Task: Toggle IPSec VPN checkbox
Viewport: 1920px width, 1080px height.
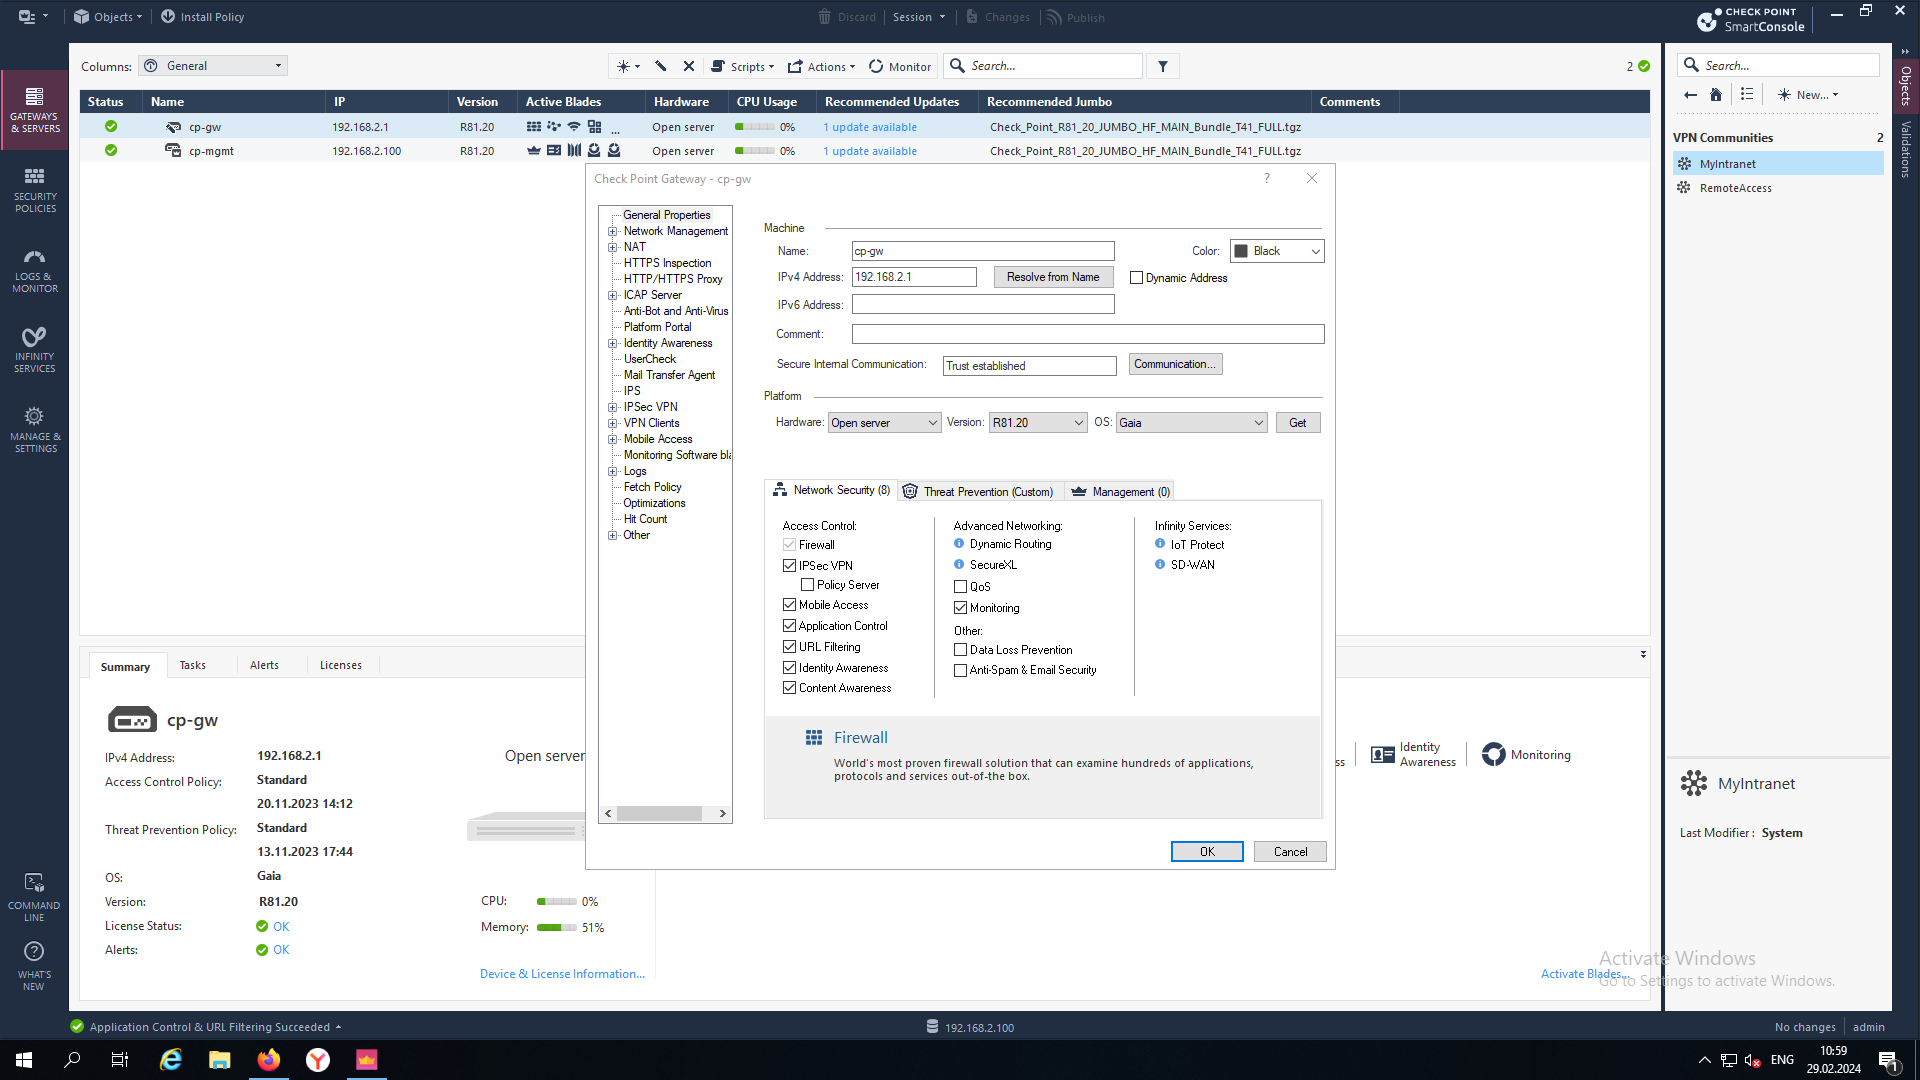Action: coord(789,566)
